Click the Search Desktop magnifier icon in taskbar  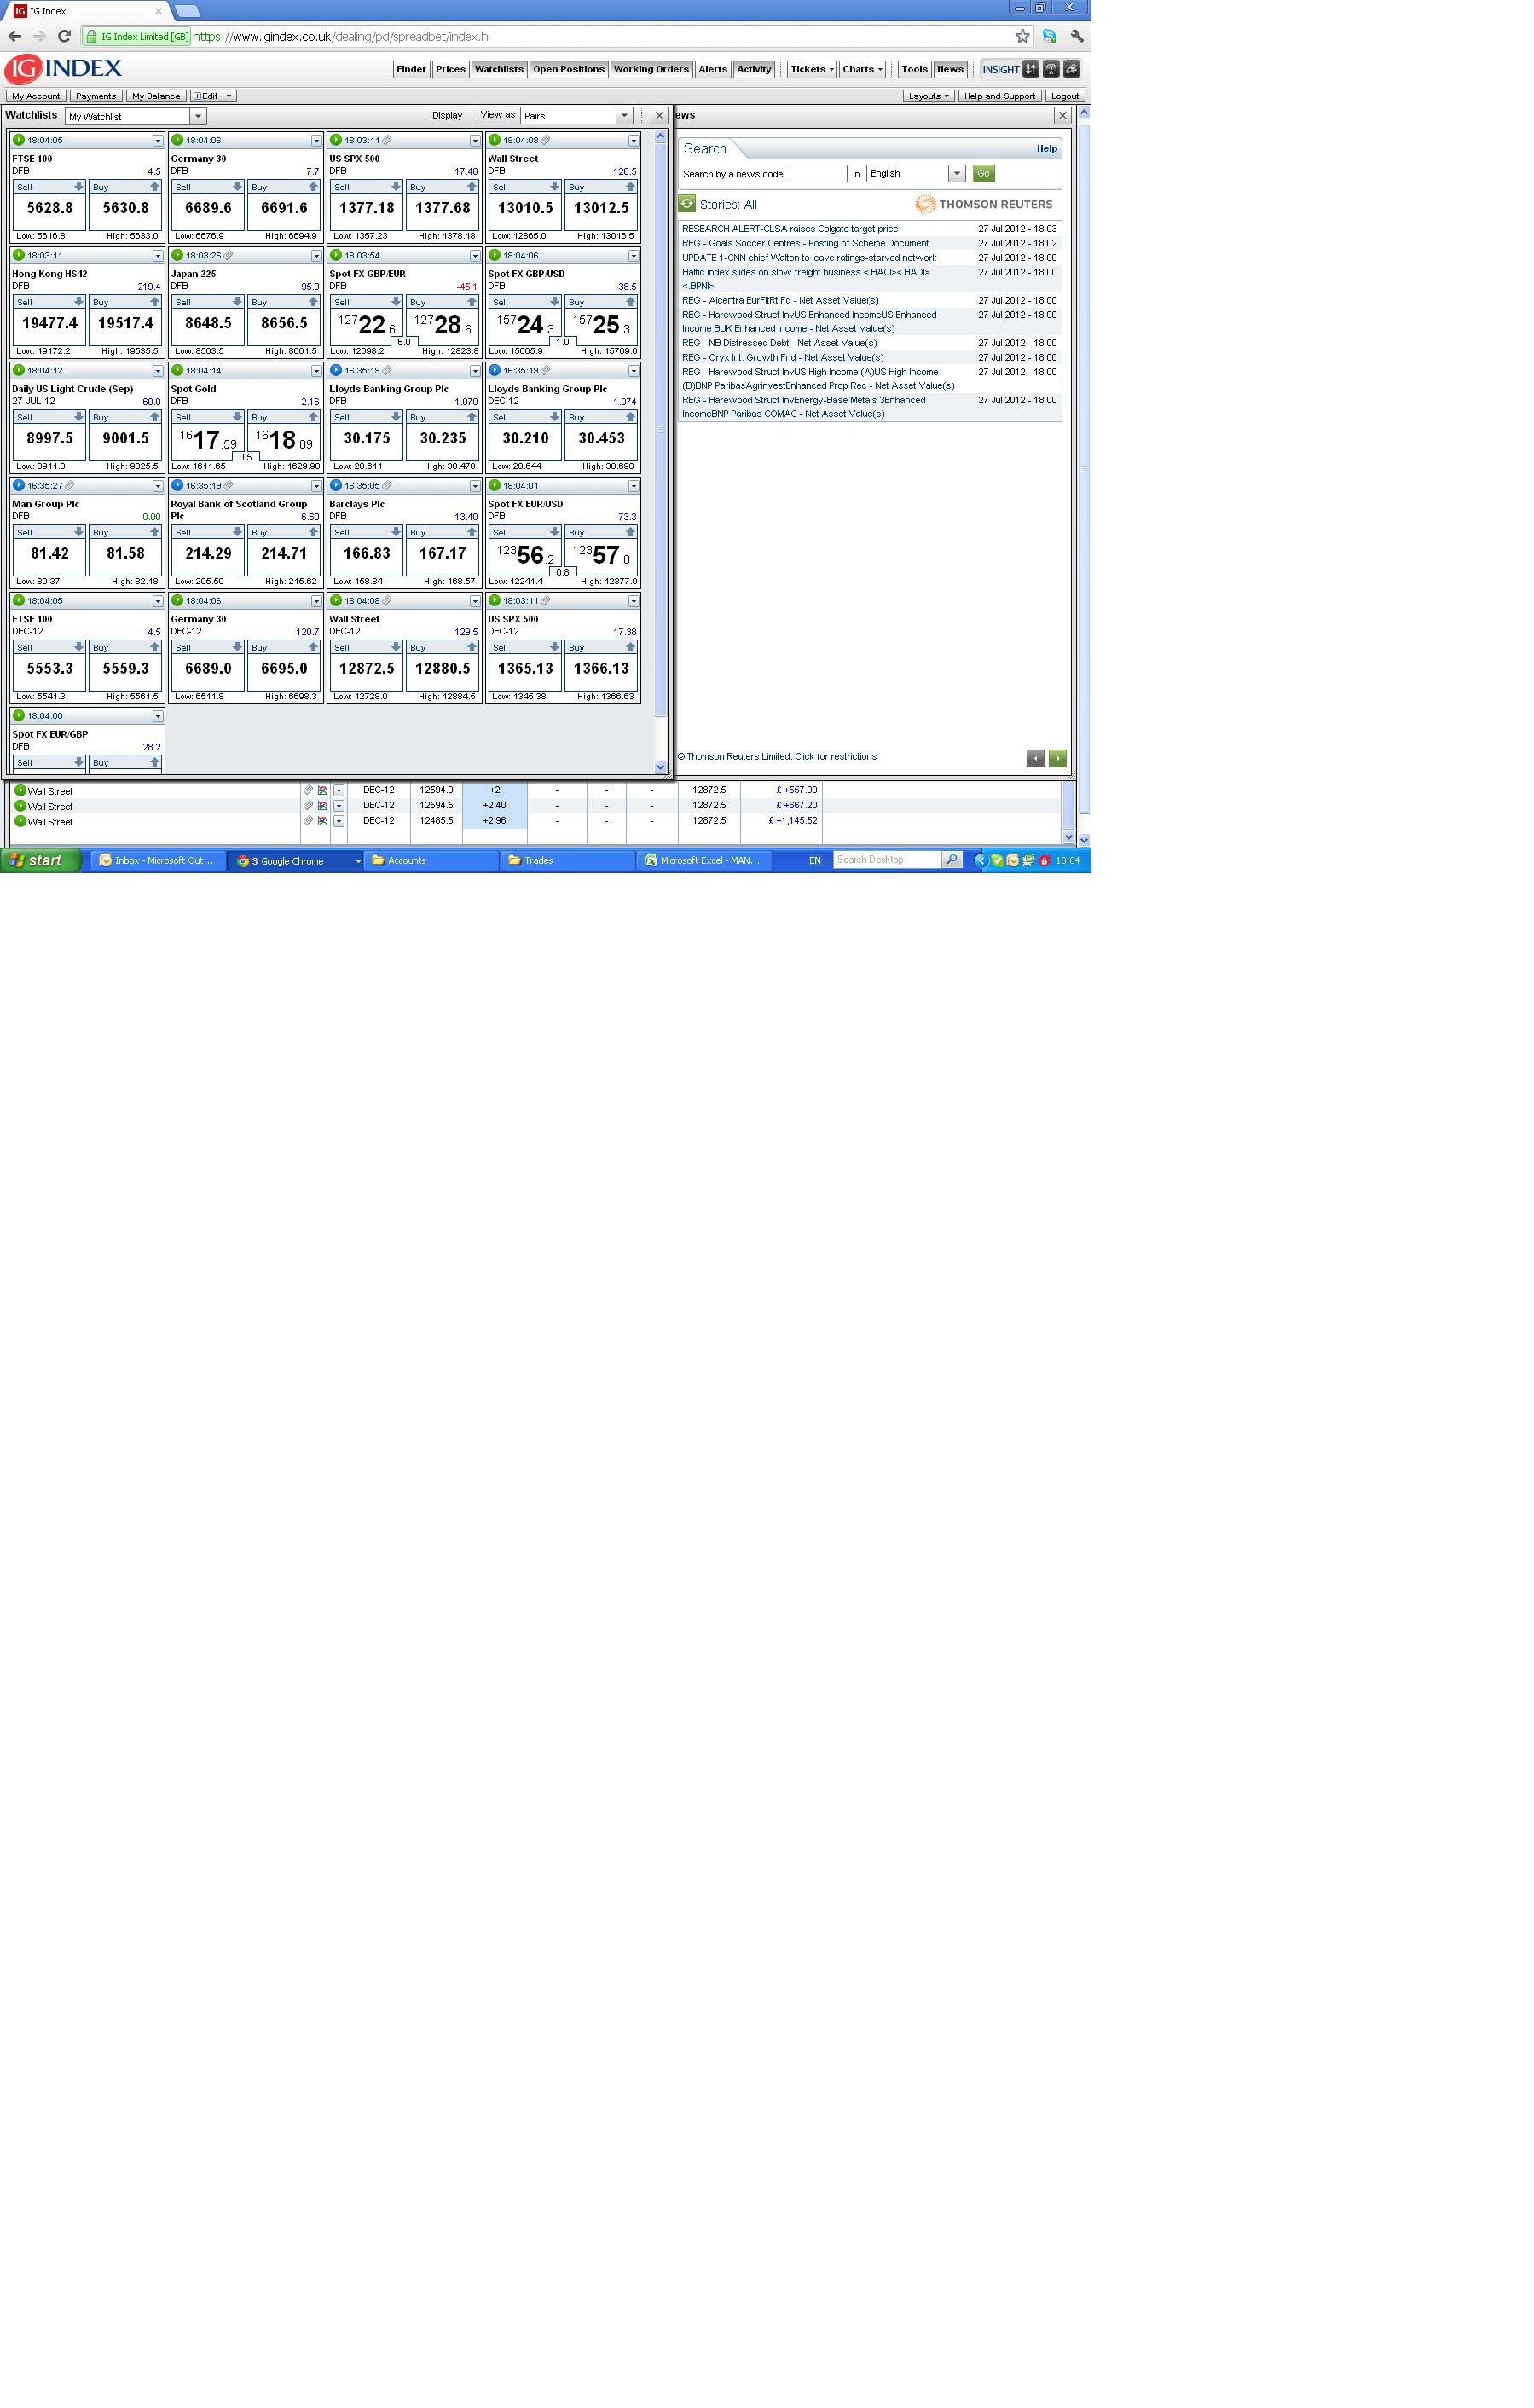(952, 860)
